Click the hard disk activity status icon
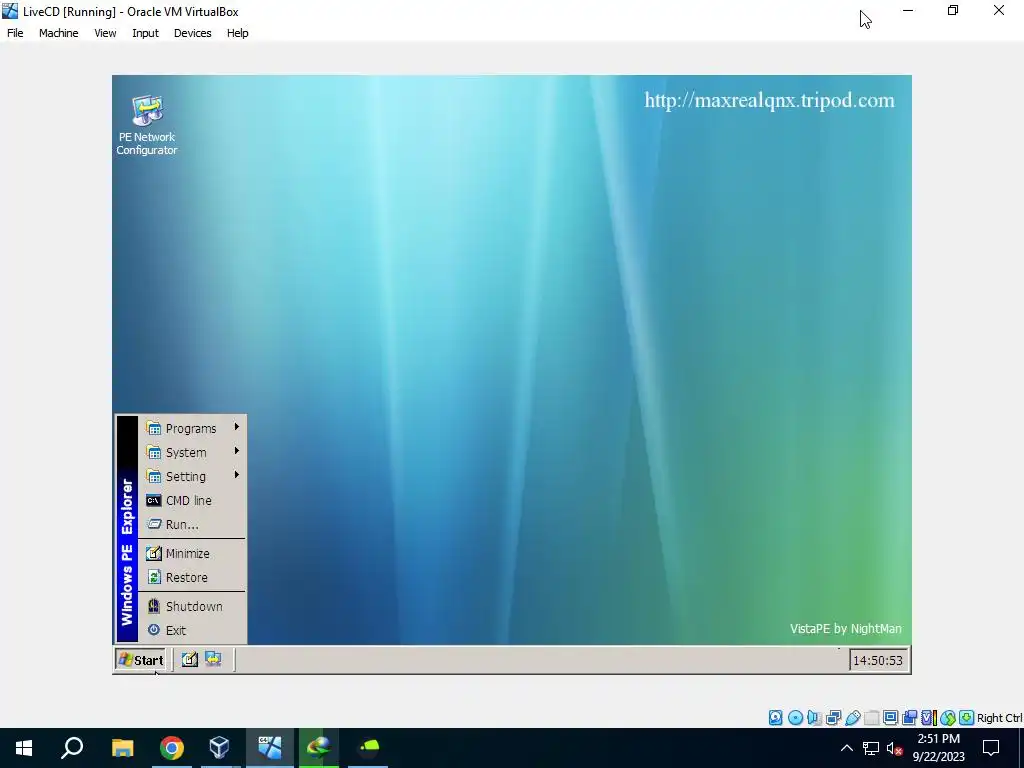The image size is (1024, 768). coord(775,718)
